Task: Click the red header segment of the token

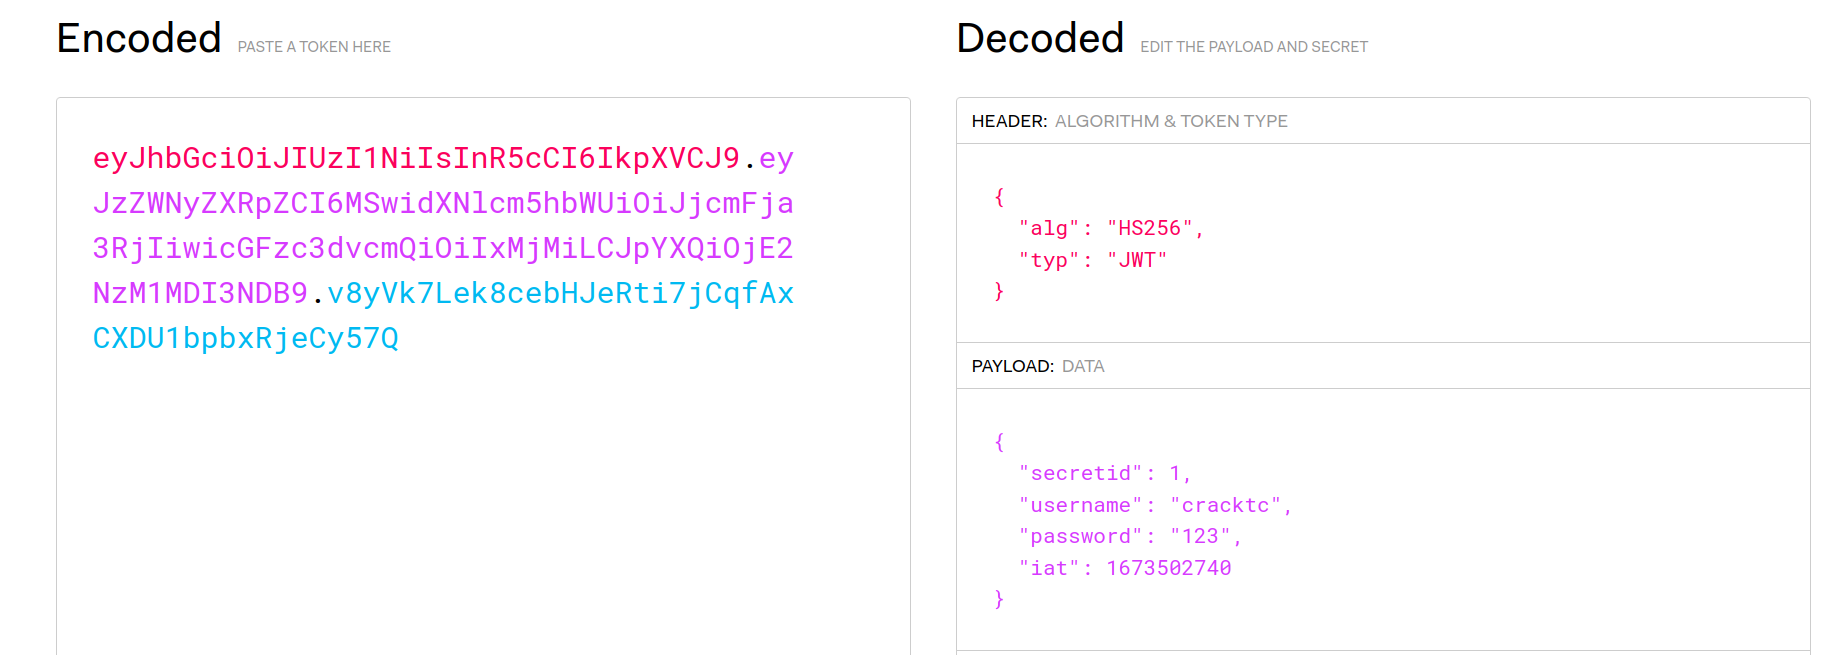Action: pos(415,158)
